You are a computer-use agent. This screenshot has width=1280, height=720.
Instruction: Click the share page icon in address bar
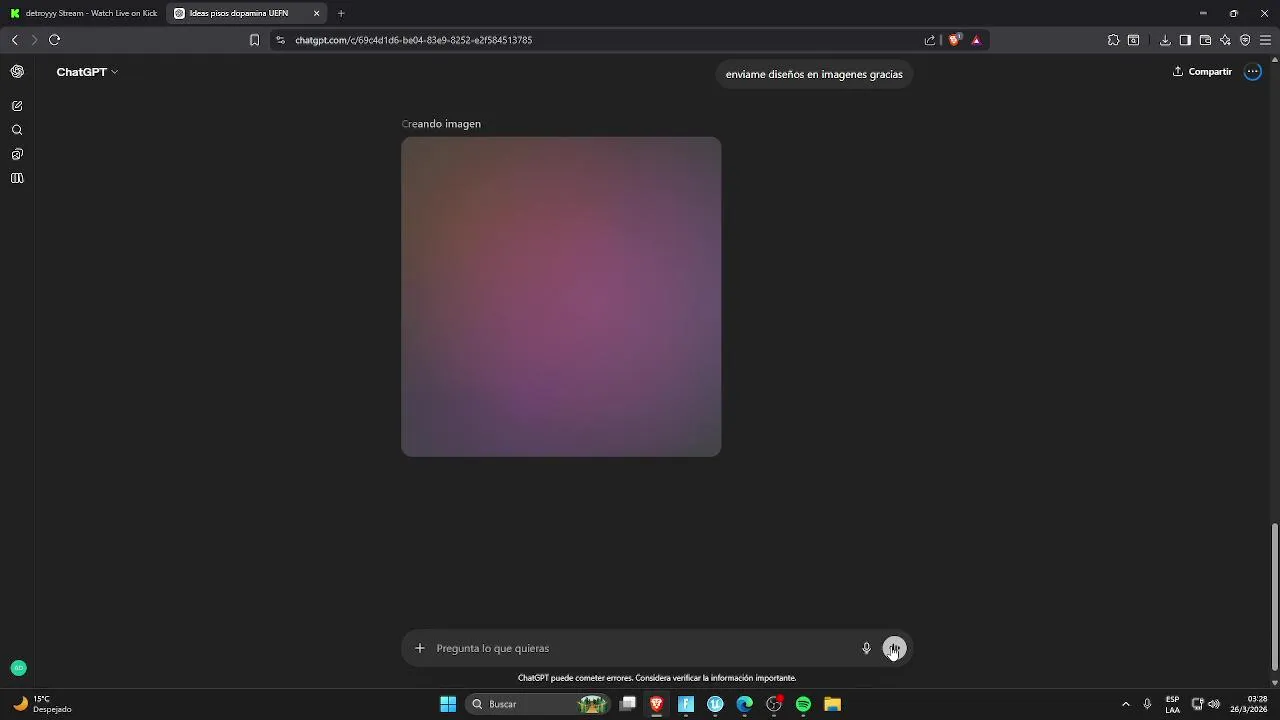click(930, 40)
